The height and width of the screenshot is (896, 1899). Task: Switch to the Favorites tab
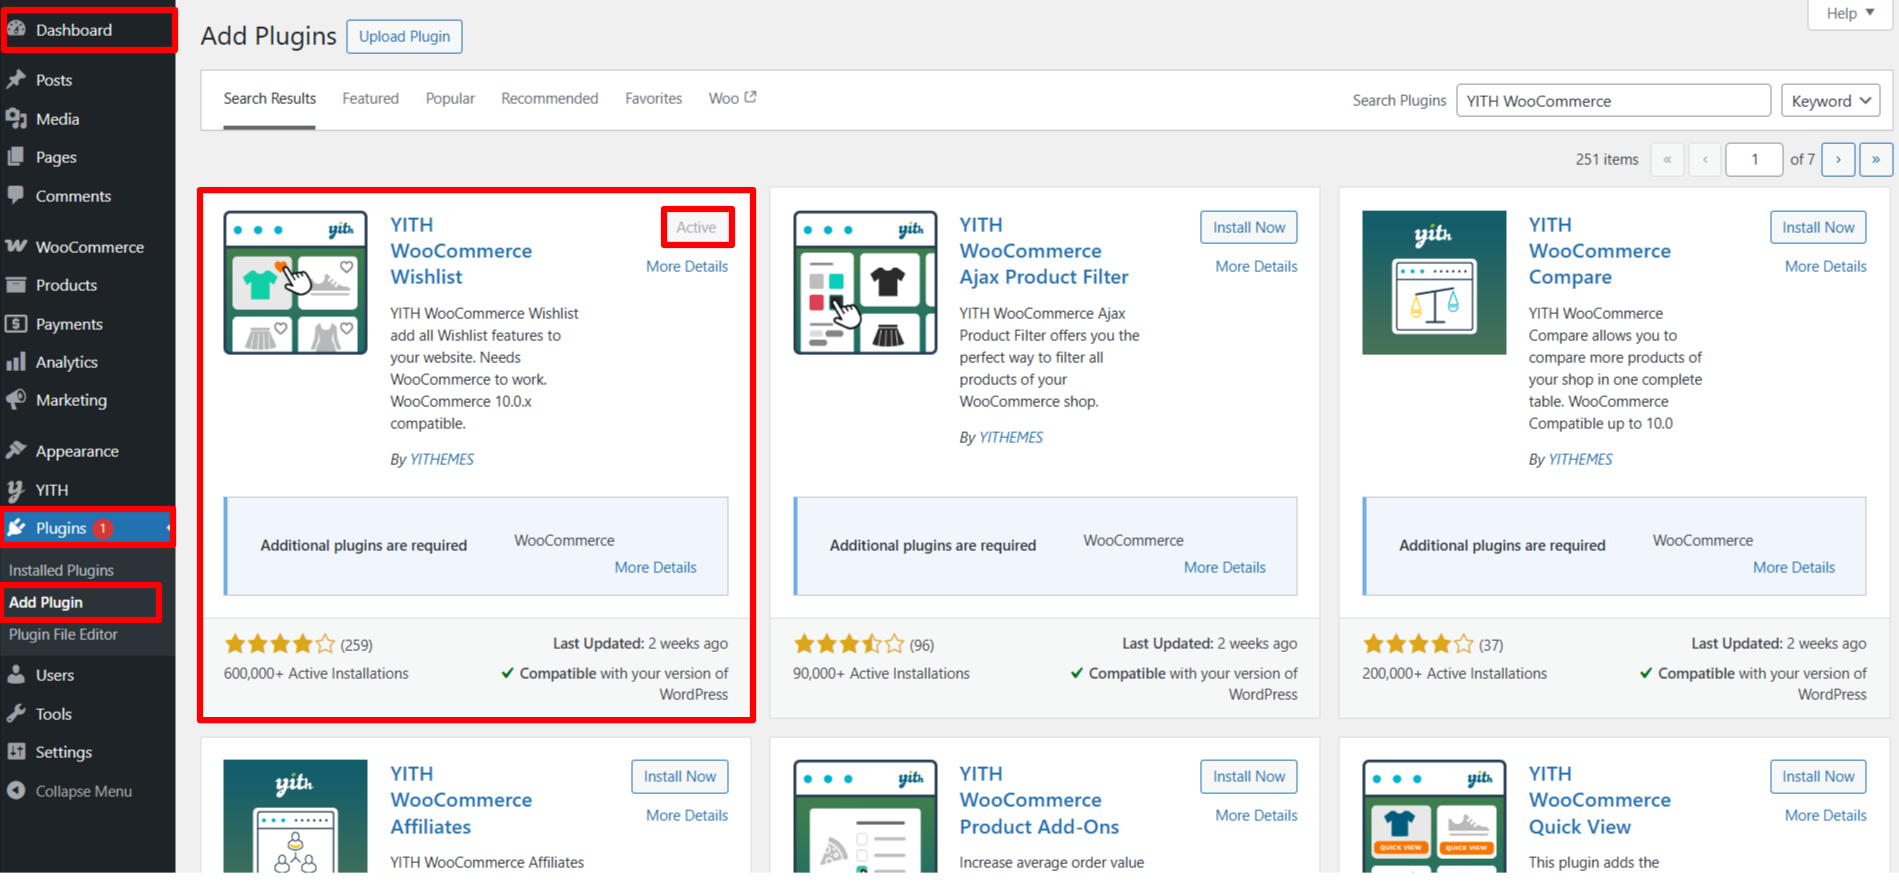[654, 98]
